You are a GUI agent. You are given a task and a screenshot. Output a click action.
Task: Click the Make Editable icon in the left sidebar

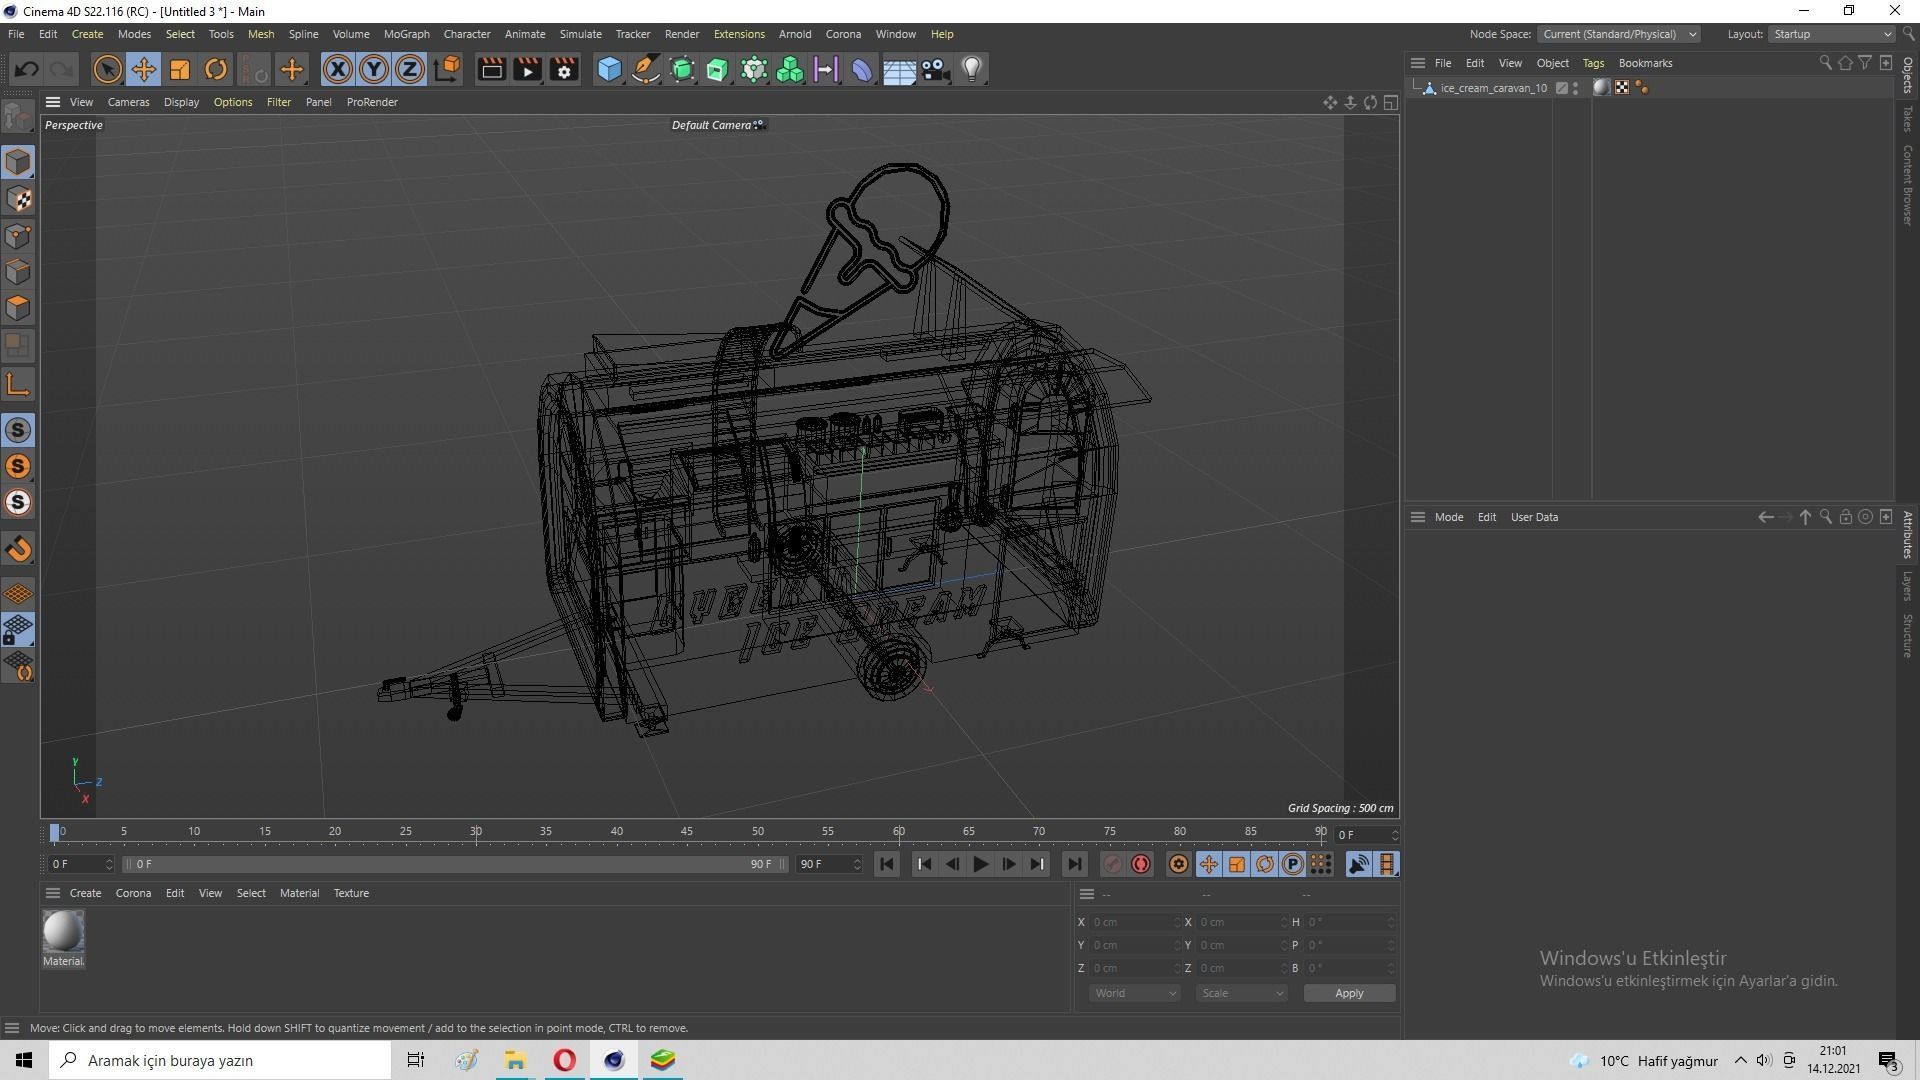coord(18,117)
